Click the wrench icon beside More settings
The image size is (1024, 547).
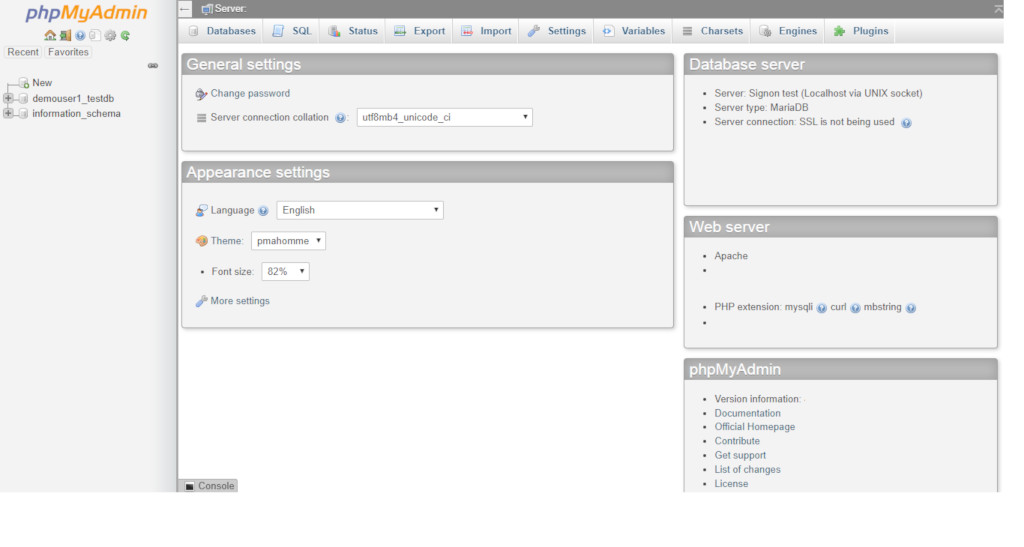pyautogui.click(x=201, y=301)
